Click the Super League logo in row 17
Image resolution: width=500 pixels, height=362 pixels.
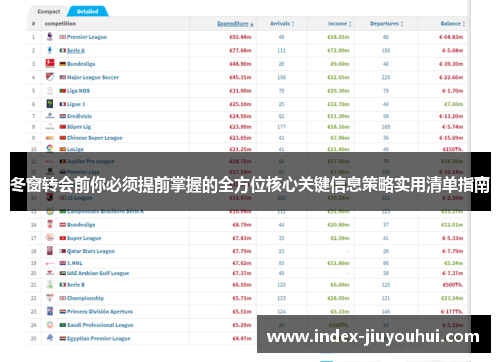coord(50,238)
